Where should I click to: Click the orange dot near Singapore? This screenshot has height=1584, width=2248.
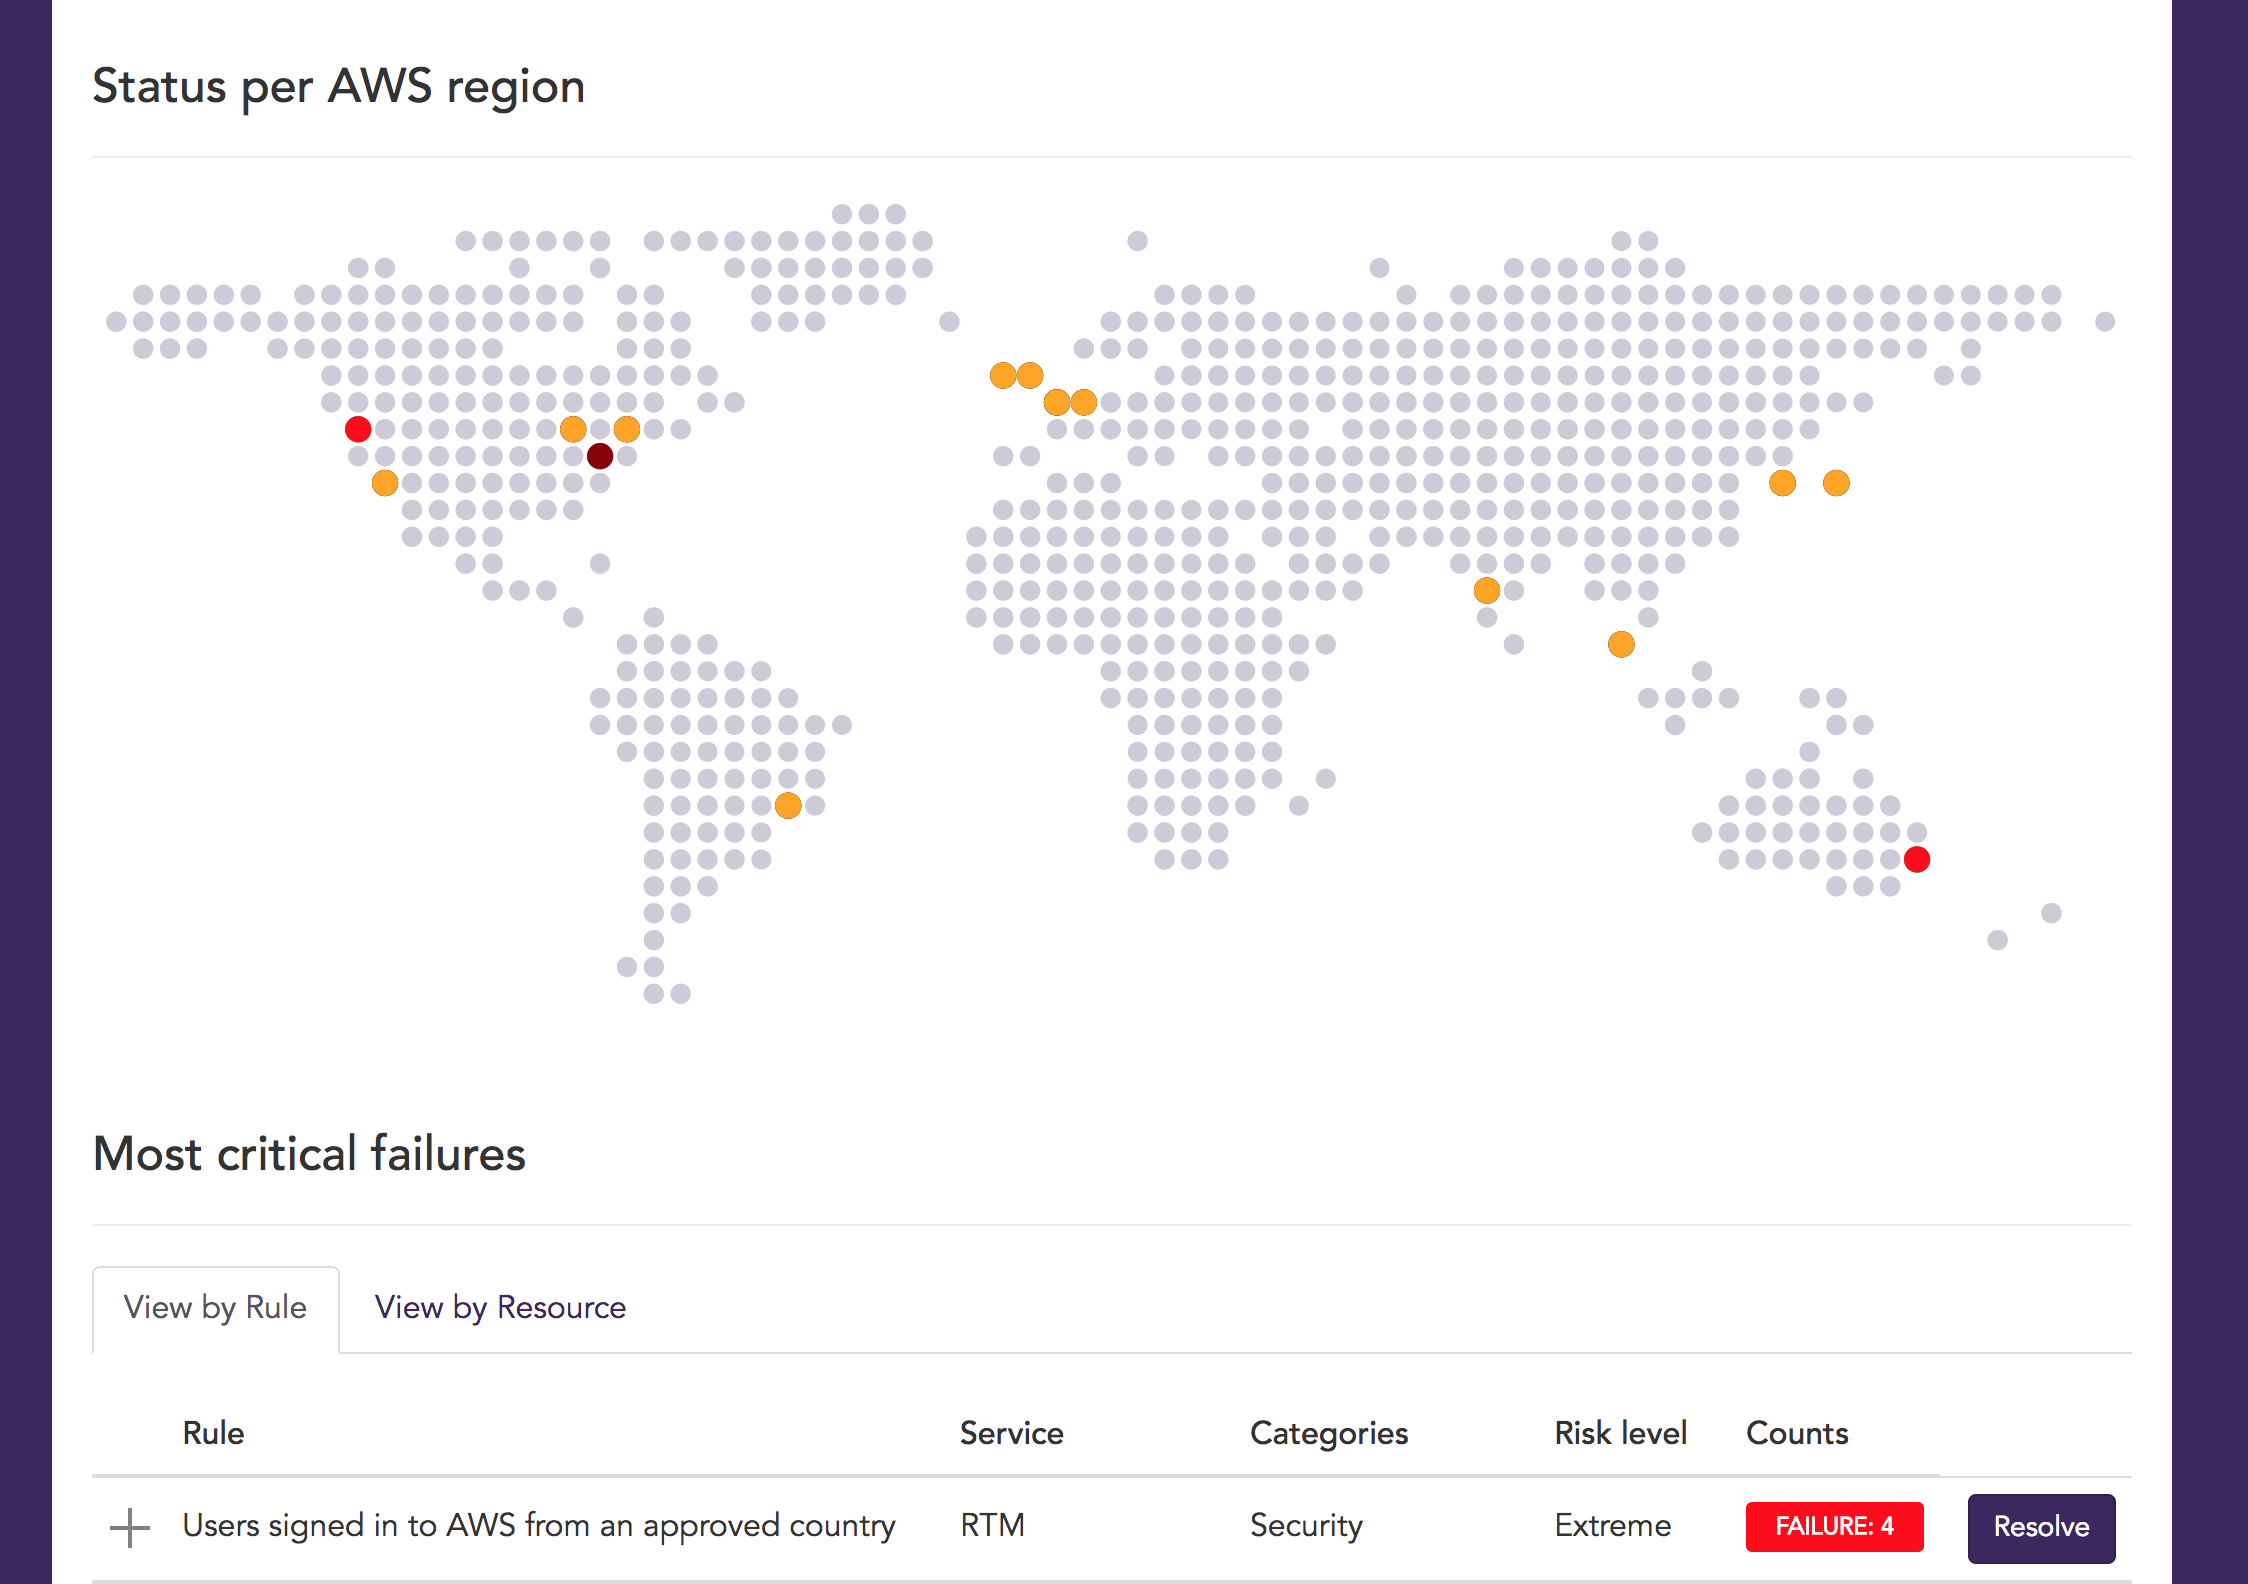pos(1621,645)
